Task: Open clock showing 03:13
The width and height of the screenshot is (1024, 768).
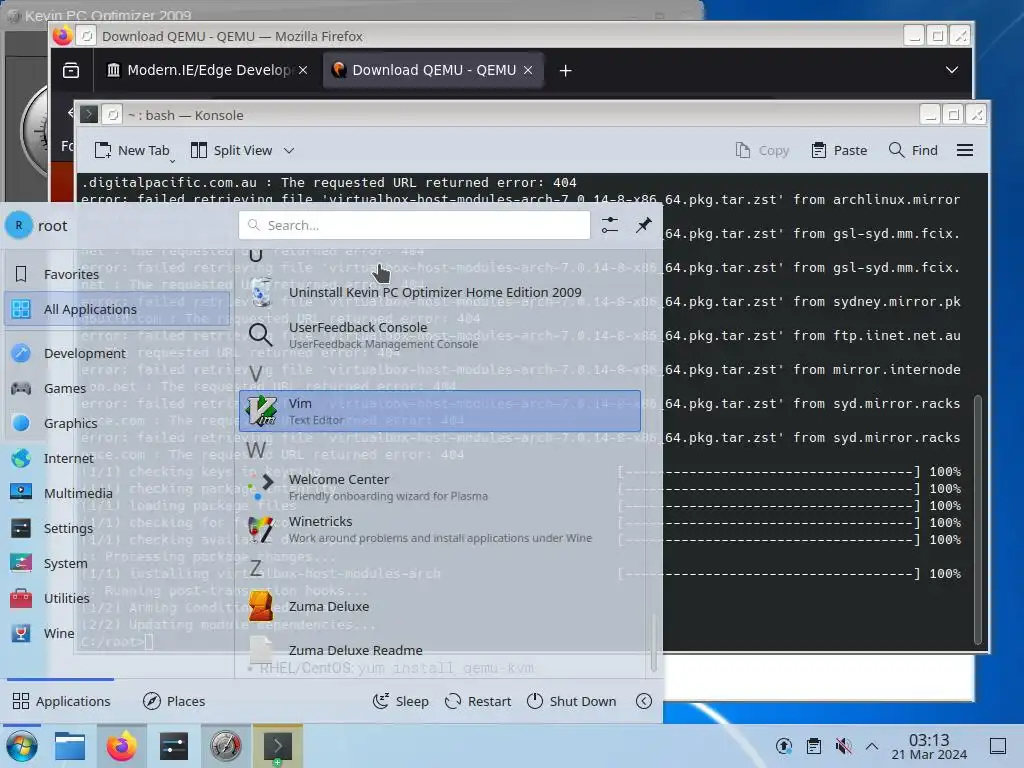Action: [x=929, y=746]
